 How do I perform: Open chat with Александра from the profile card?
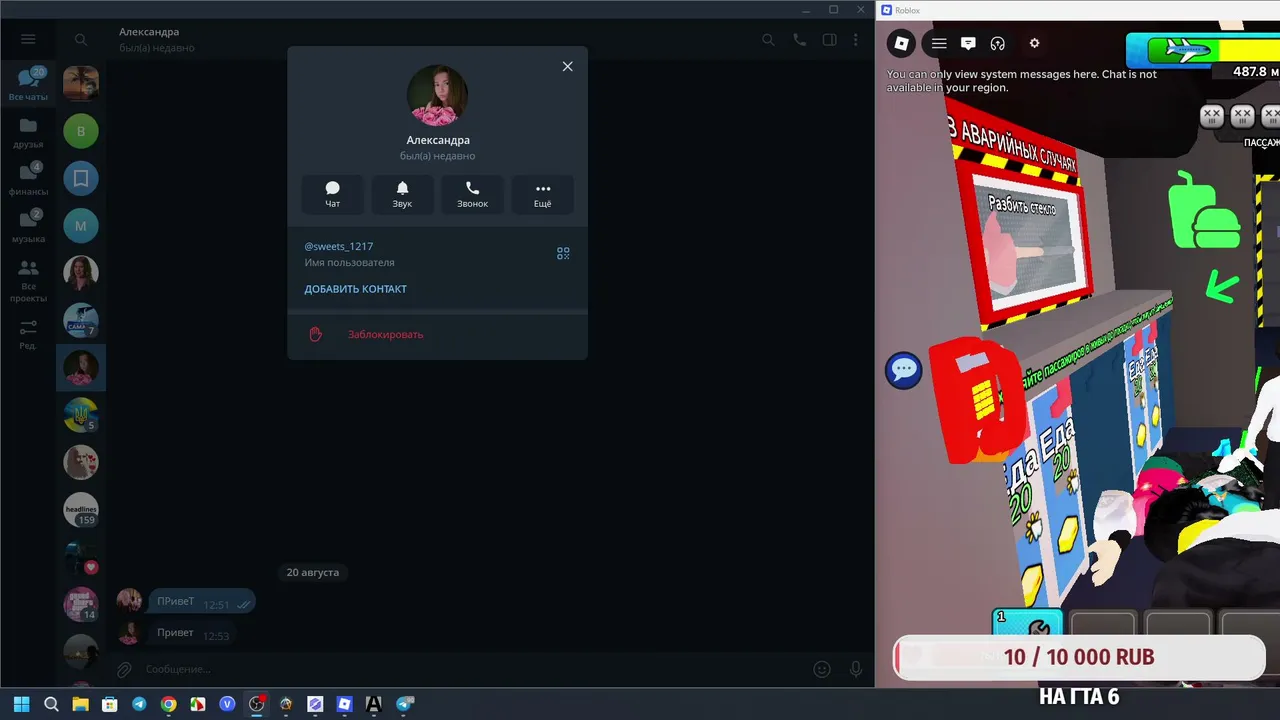[333, 194]
